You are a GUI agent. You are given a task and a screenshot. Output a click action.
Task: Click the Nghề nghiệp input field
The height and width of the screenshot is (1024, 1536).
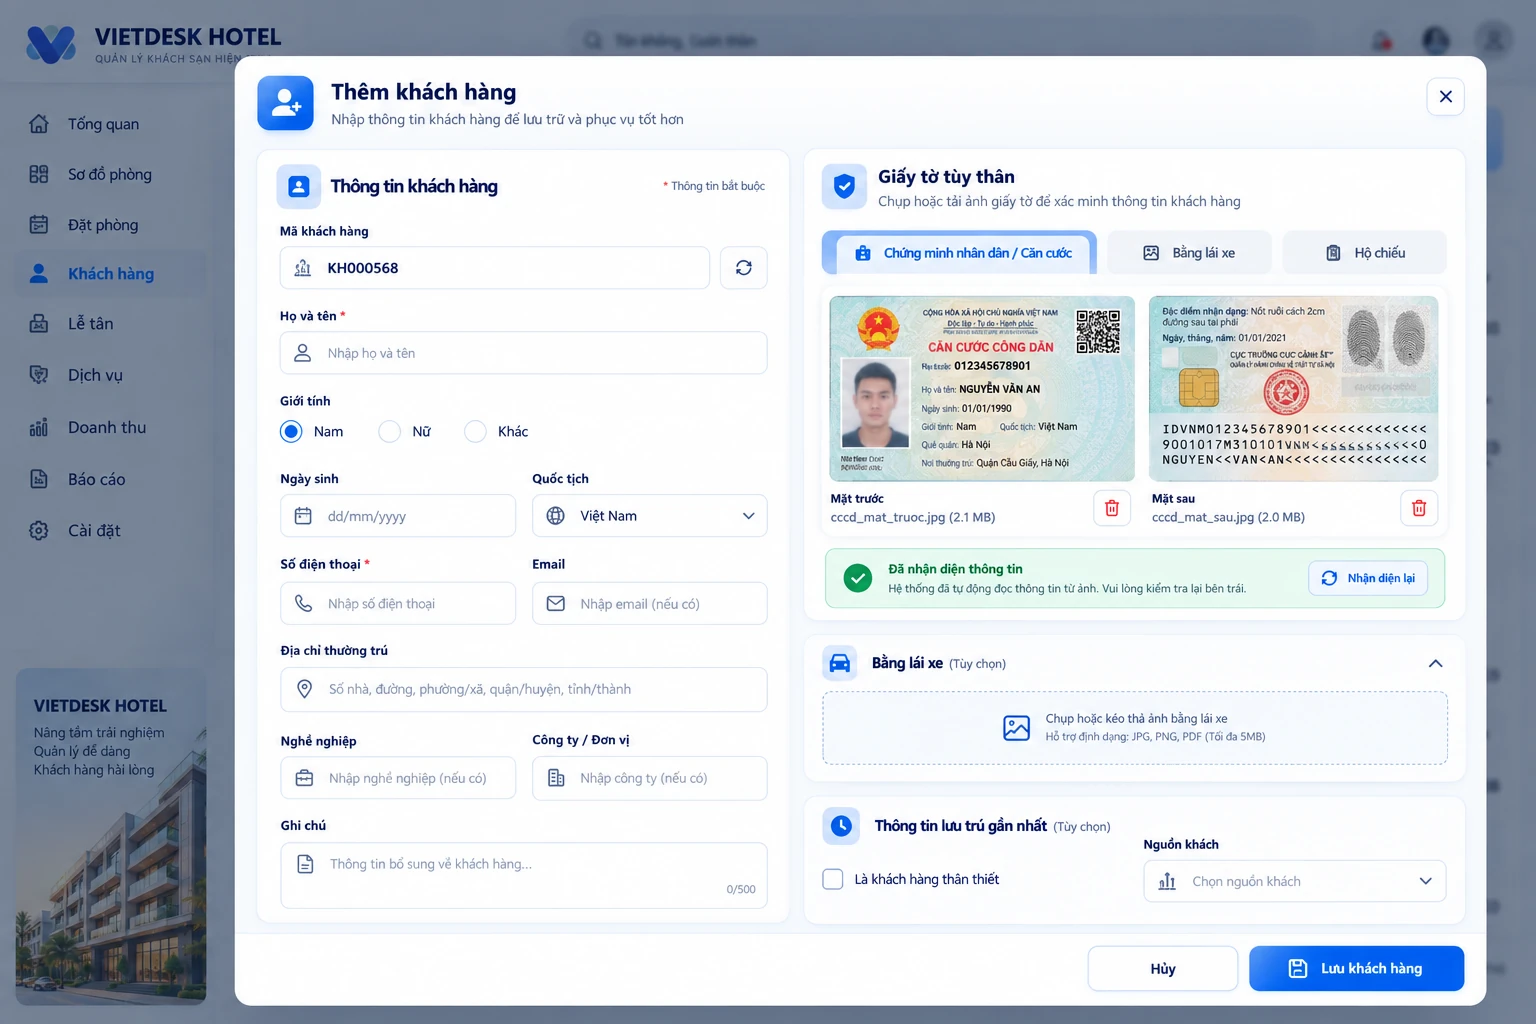click(398, 778)
